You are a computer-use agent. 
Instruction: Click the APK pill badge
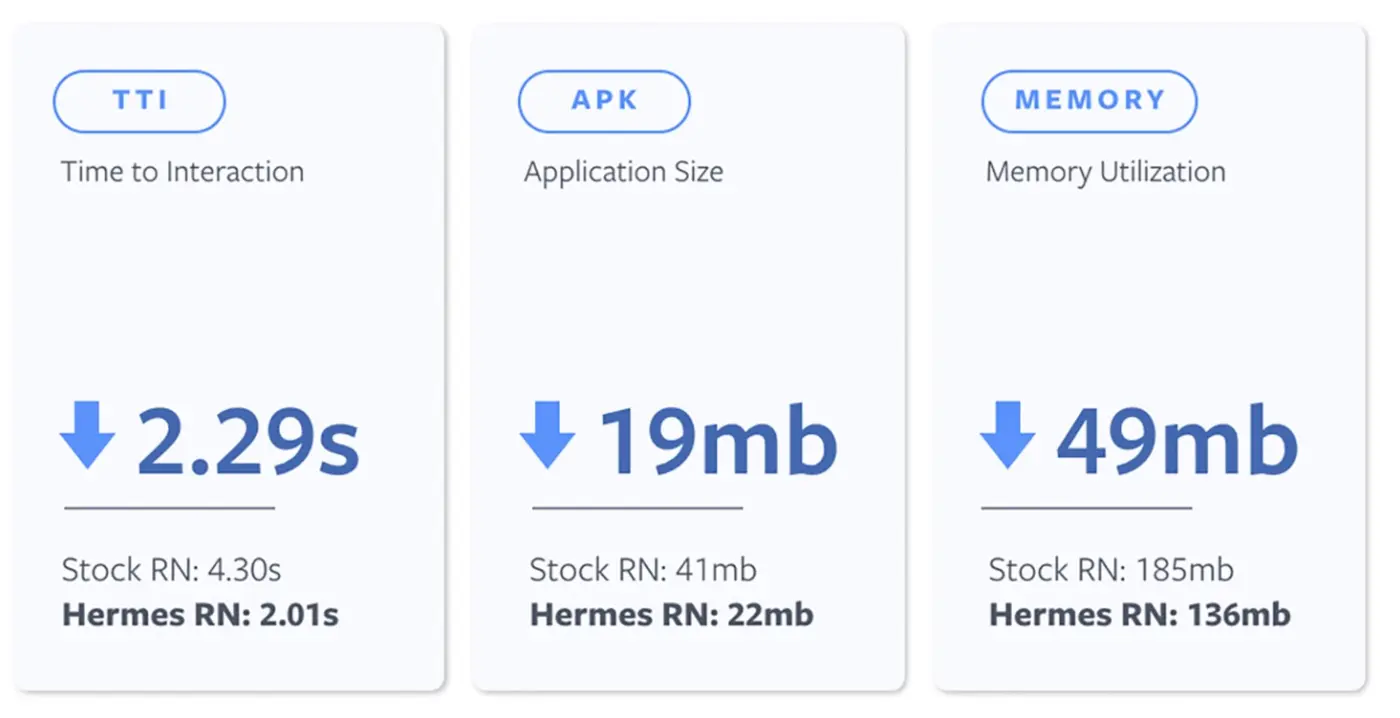tap(604, 101)
